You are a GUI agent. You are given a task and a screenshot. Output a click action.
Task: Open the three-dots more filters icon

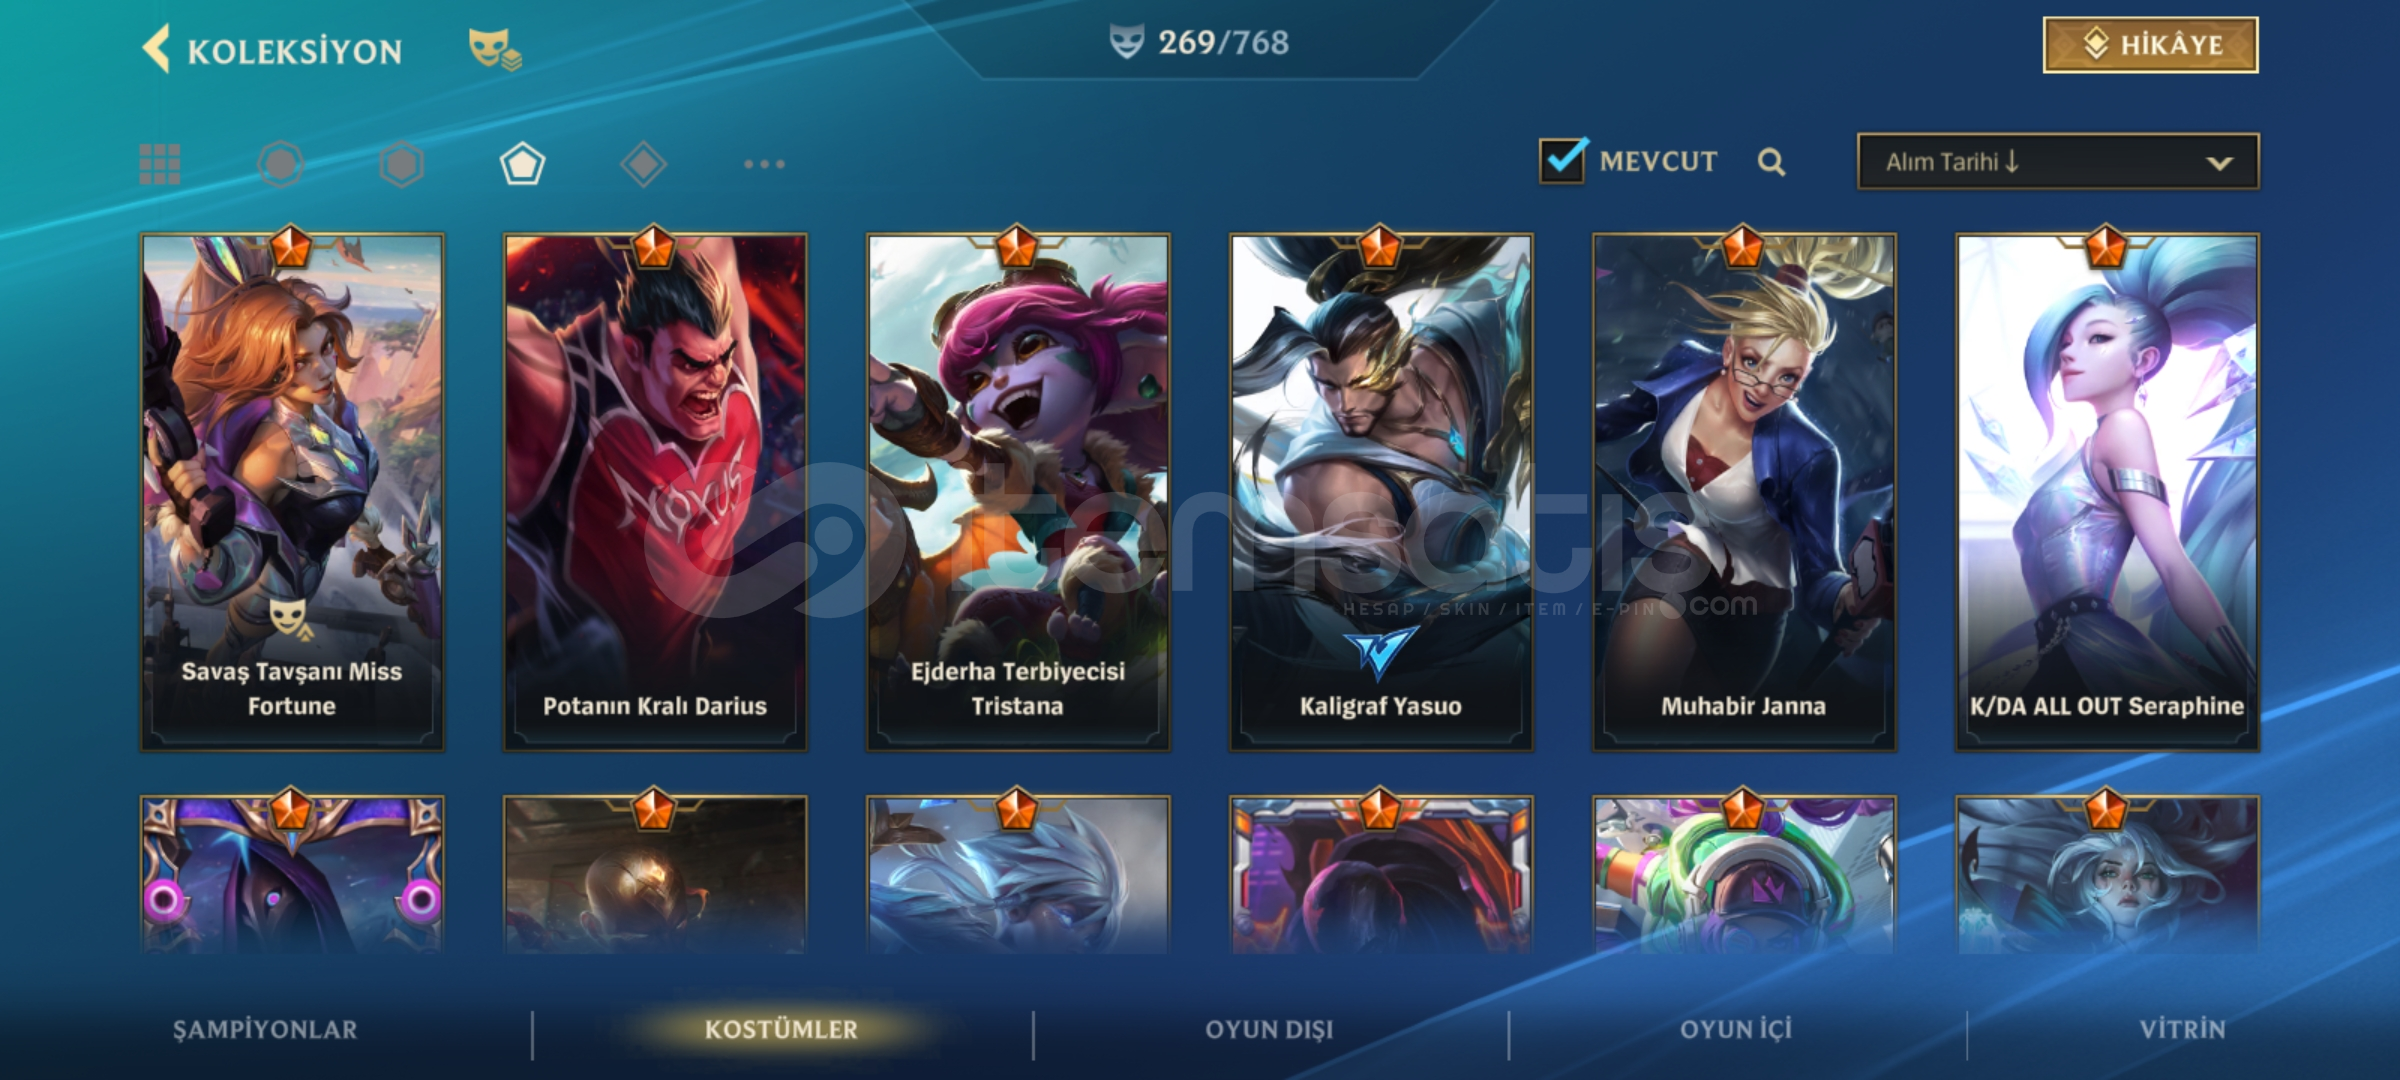(765, 164)
